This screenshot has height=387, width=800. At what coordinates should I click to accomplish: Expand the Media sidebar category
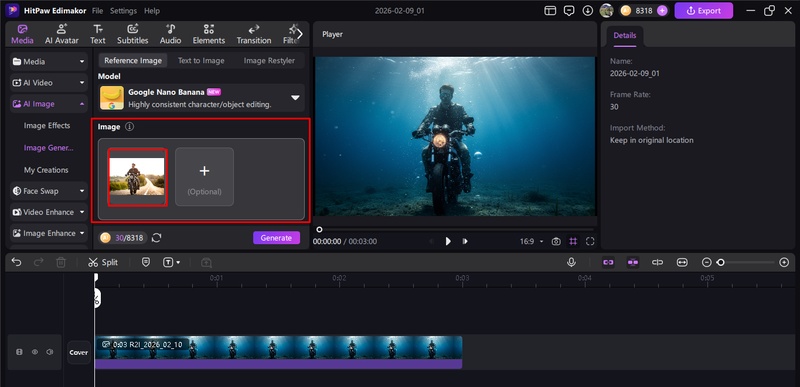coord(49,62)
